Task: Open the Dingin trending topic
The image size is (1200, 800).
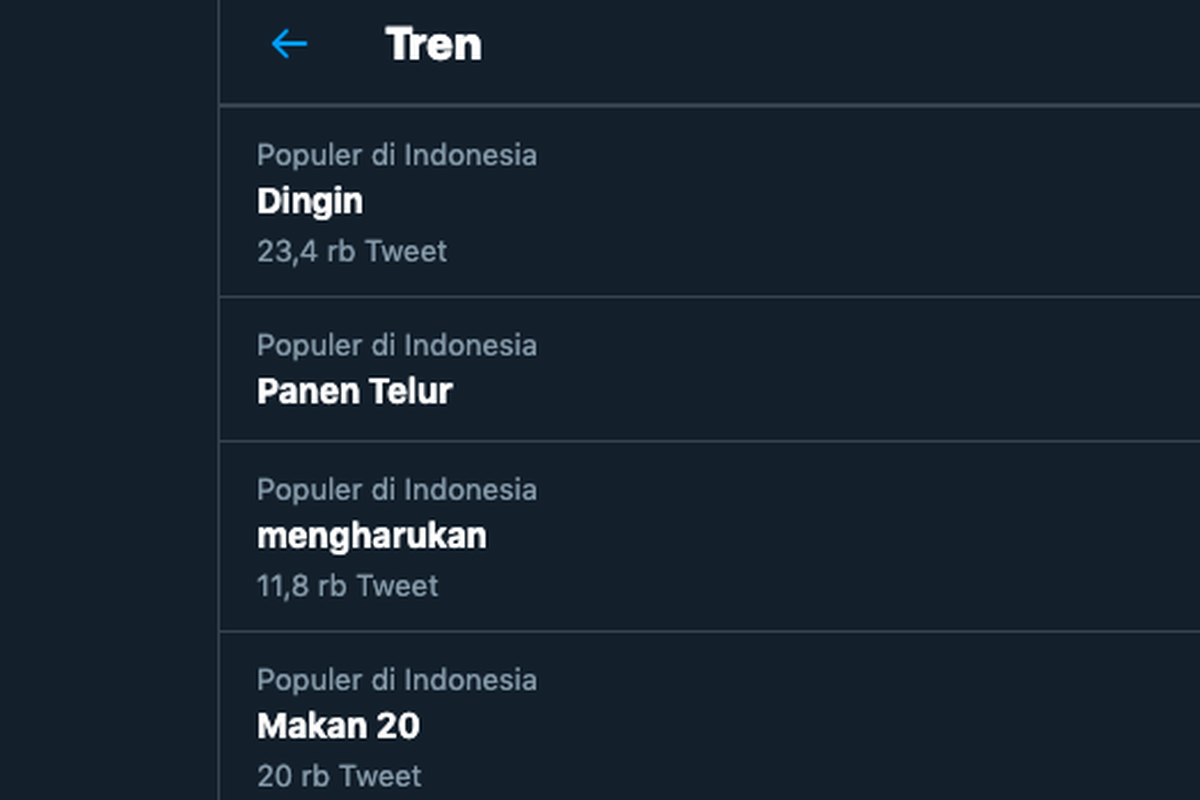Action: click(x=310, y=202)
